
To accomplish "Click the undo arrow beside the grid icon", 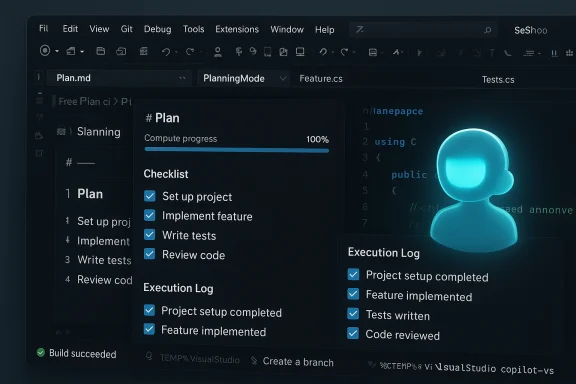I will [166, 52].
